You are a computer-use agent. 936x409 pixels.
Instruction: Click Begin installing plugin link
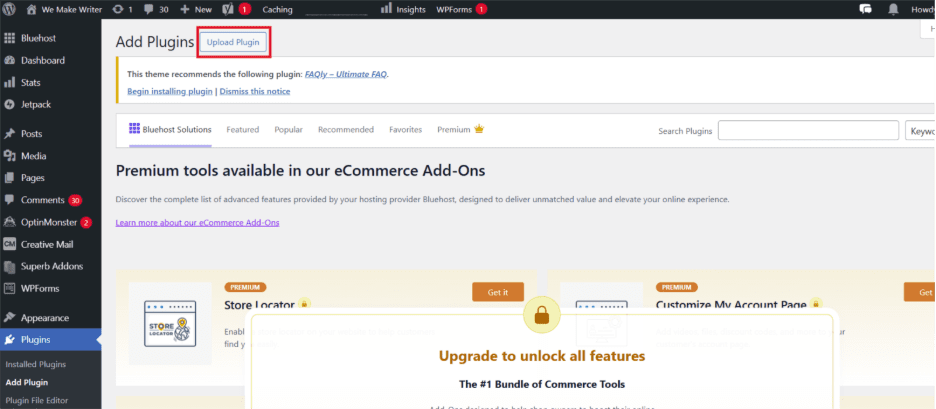point(170,91)
